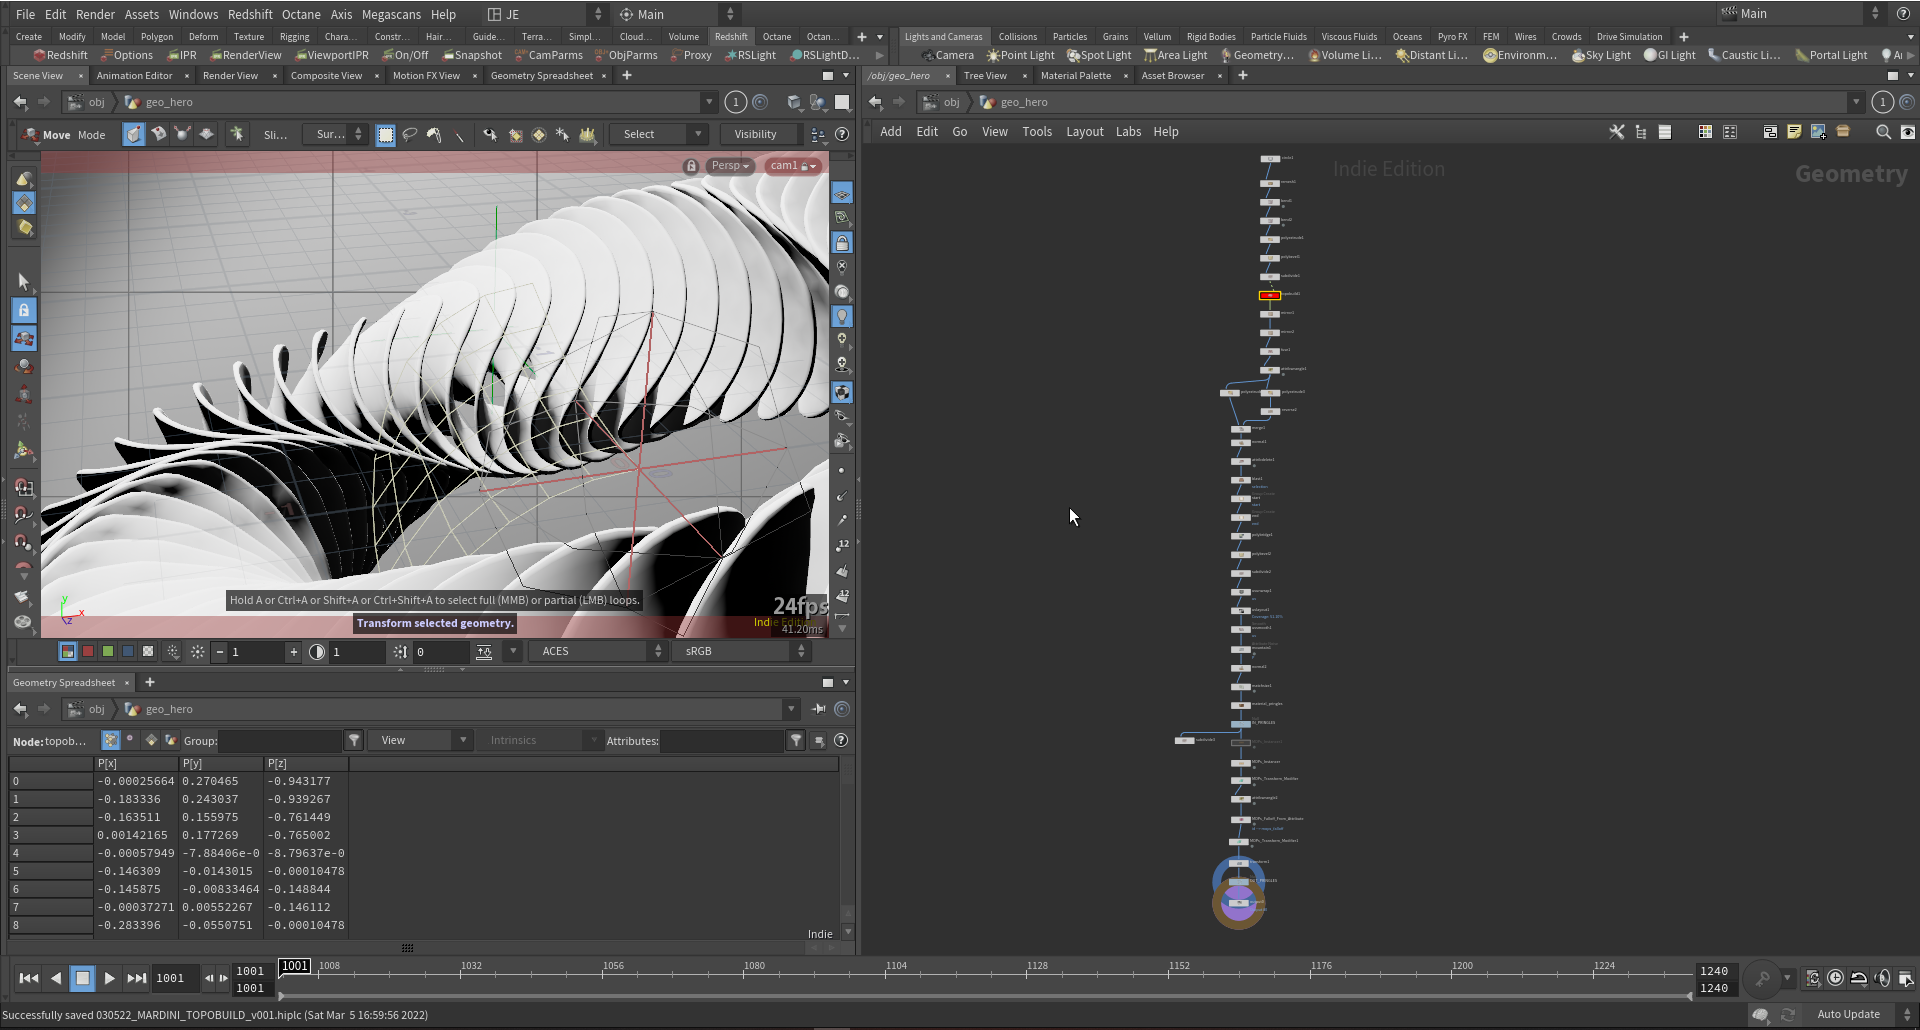
Task: Open the ACES color space dropdown
Action: tap(597, 651)
